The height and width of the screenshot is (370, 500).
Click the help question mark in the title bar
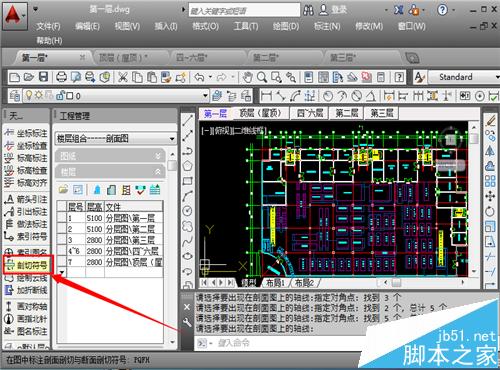click(442, 10)
